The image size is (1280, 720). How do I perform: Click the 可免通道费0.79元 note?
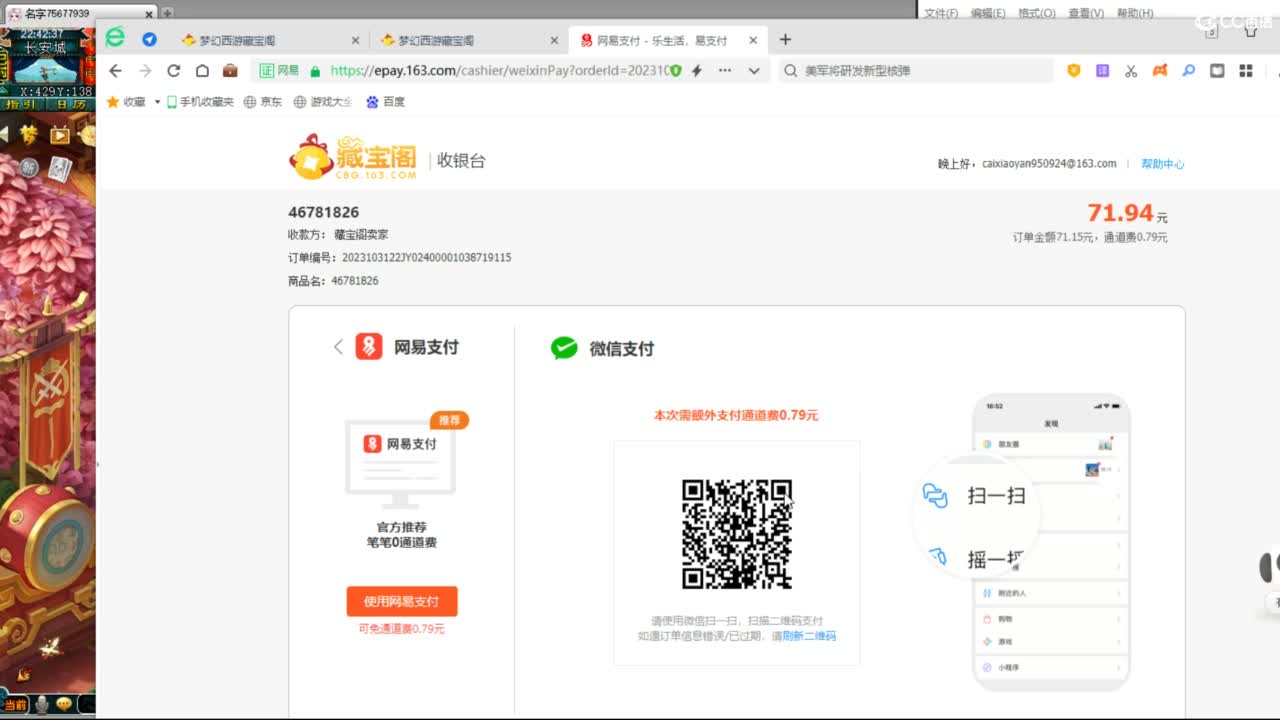click(402, 629)
